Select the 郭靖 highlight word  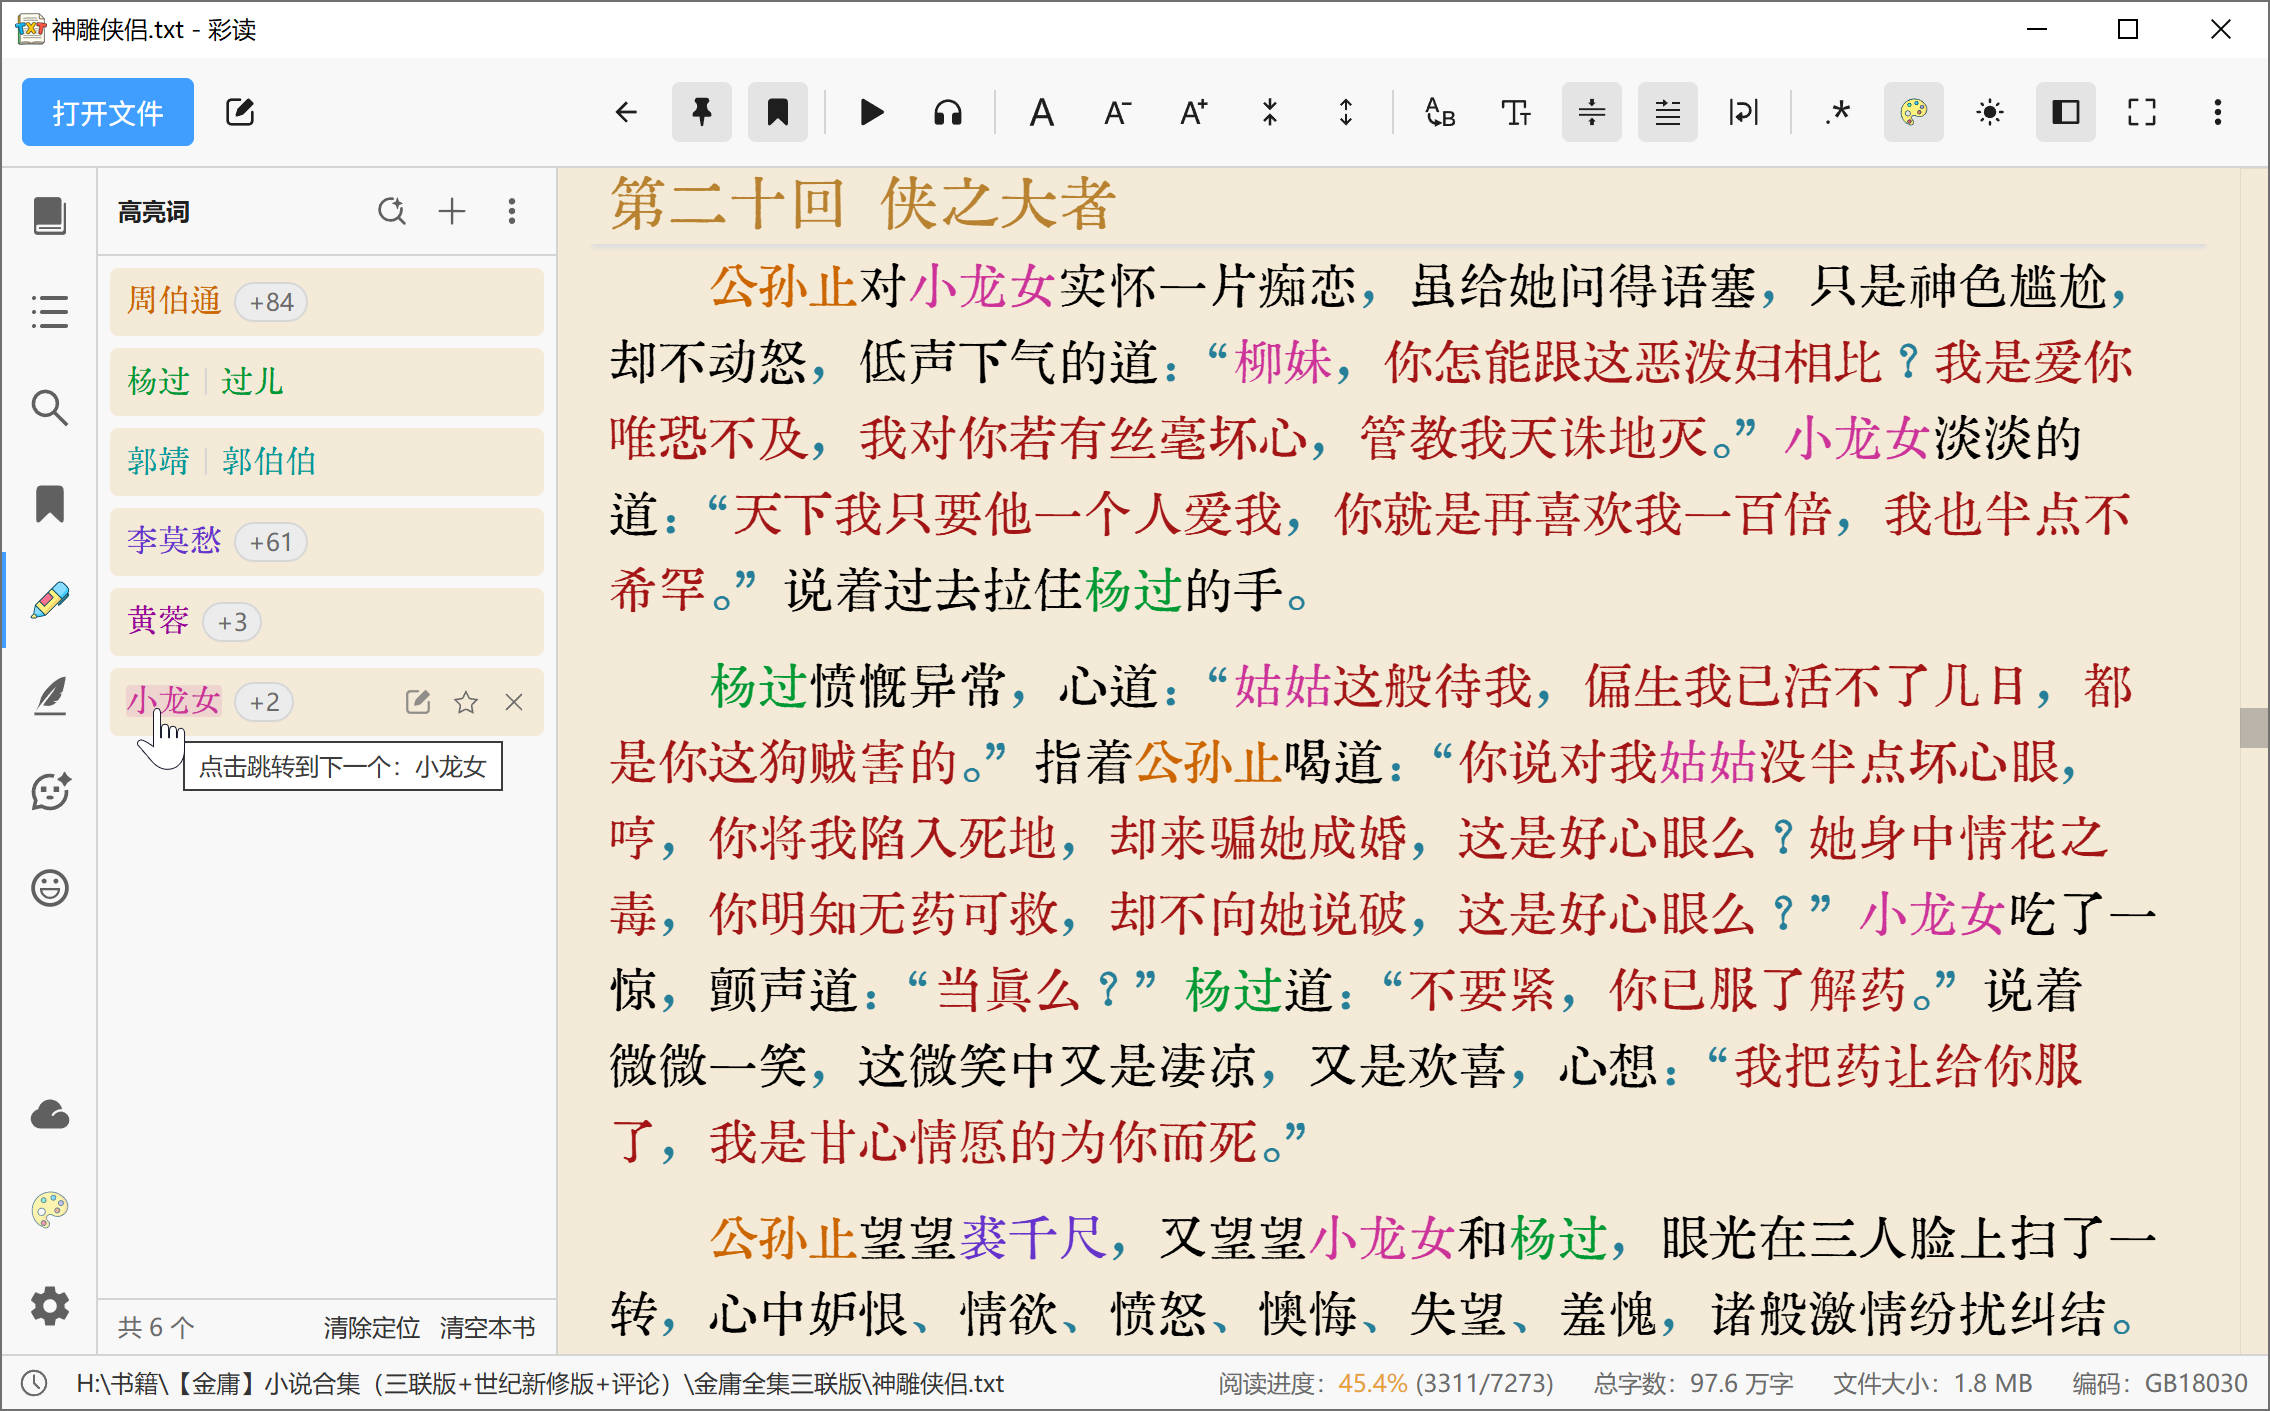pyautogui.click(x=158, y=461)
